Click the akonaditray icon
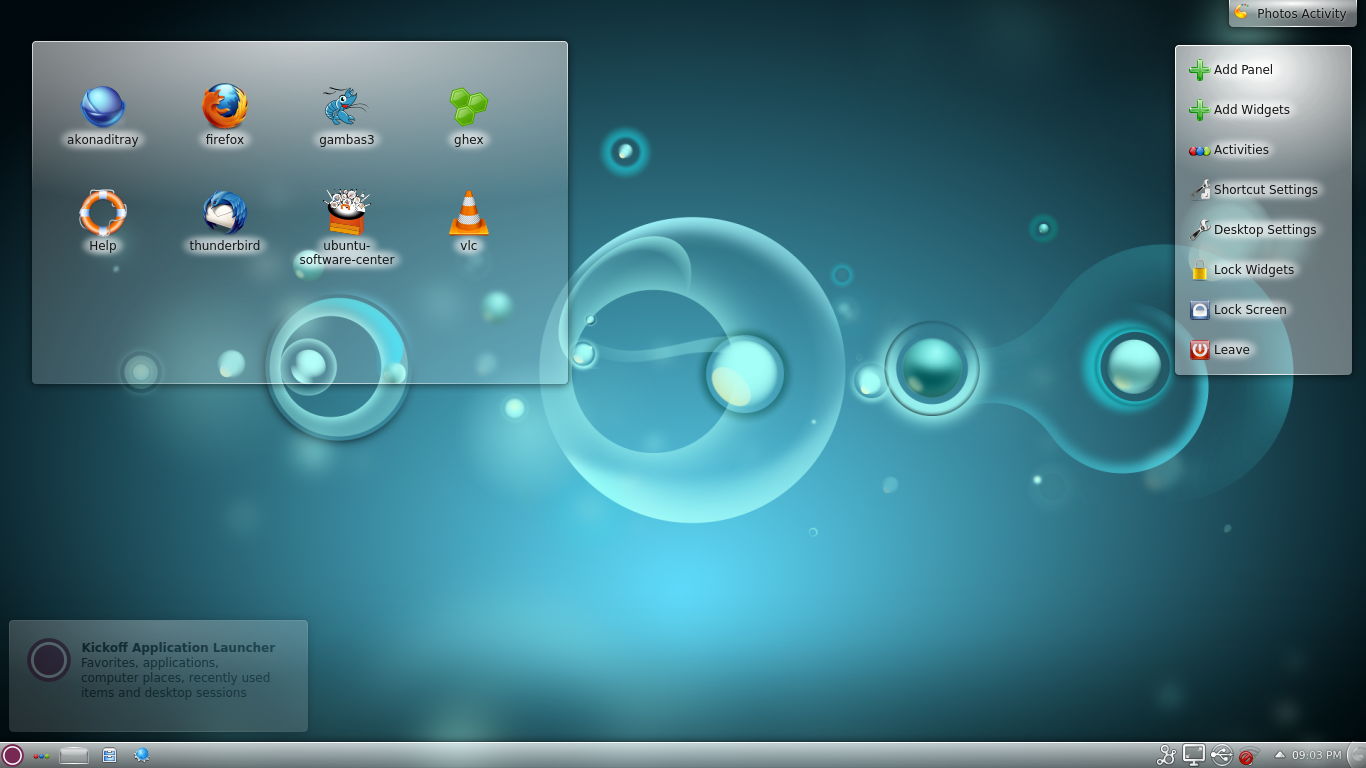 (103, 107)
